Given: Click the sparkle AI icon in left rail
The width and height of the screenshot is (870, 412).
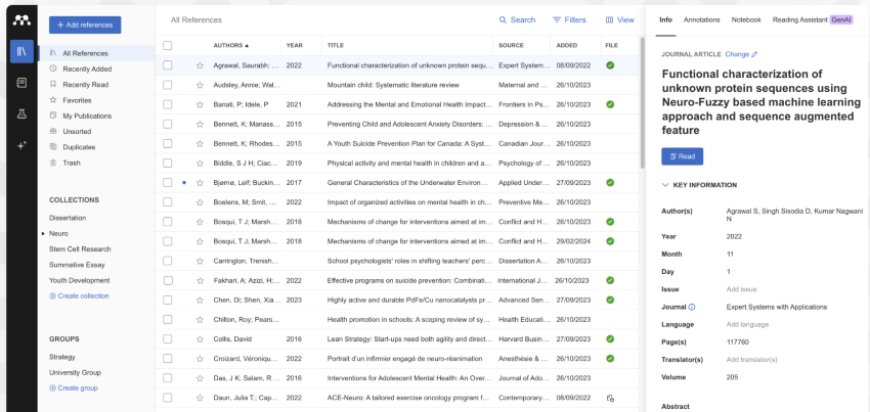Looking at the screenshot, I should (x=20, y=145).
